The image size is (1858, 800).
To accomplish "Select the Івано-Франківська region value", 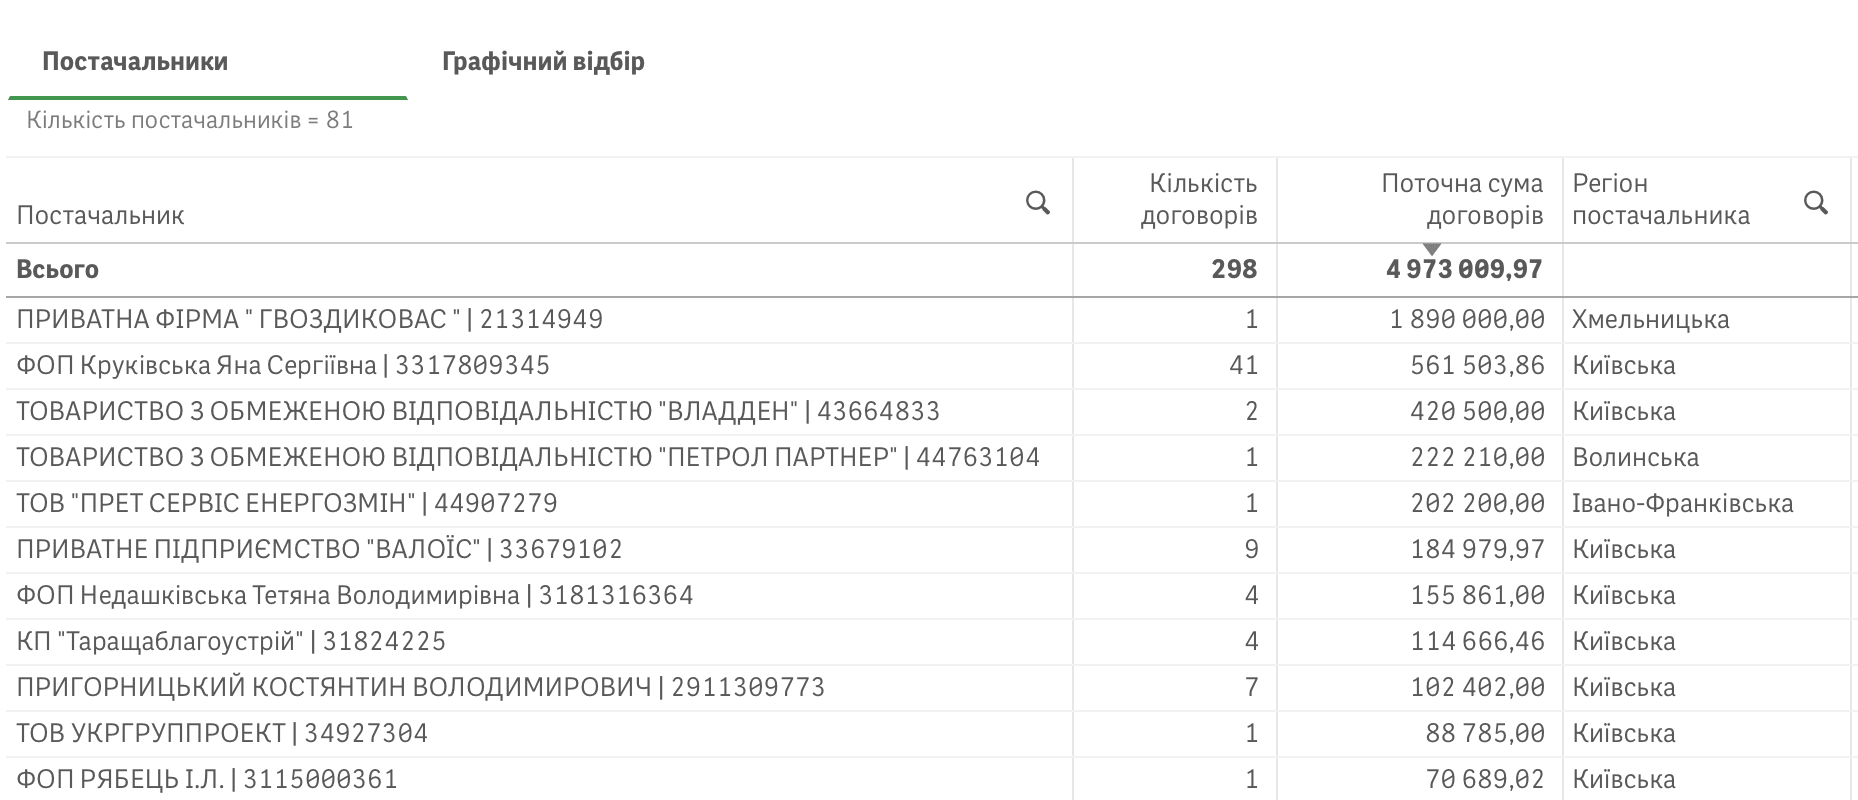I will pyautogui.click(x=1682, y=504).
